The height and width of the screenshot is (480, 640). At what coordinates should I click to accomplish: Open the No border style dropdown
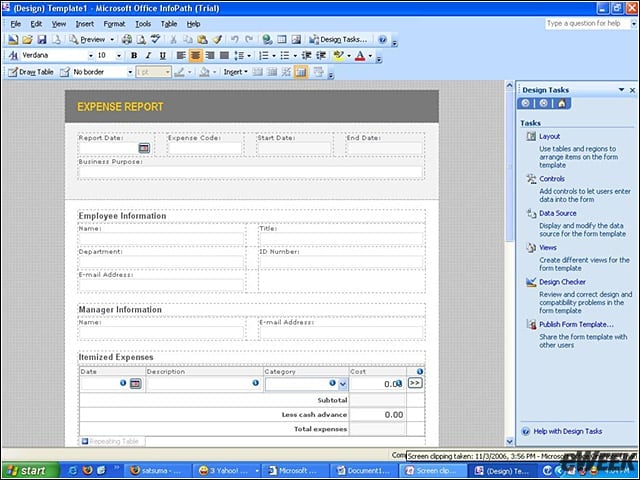(130, 72)
